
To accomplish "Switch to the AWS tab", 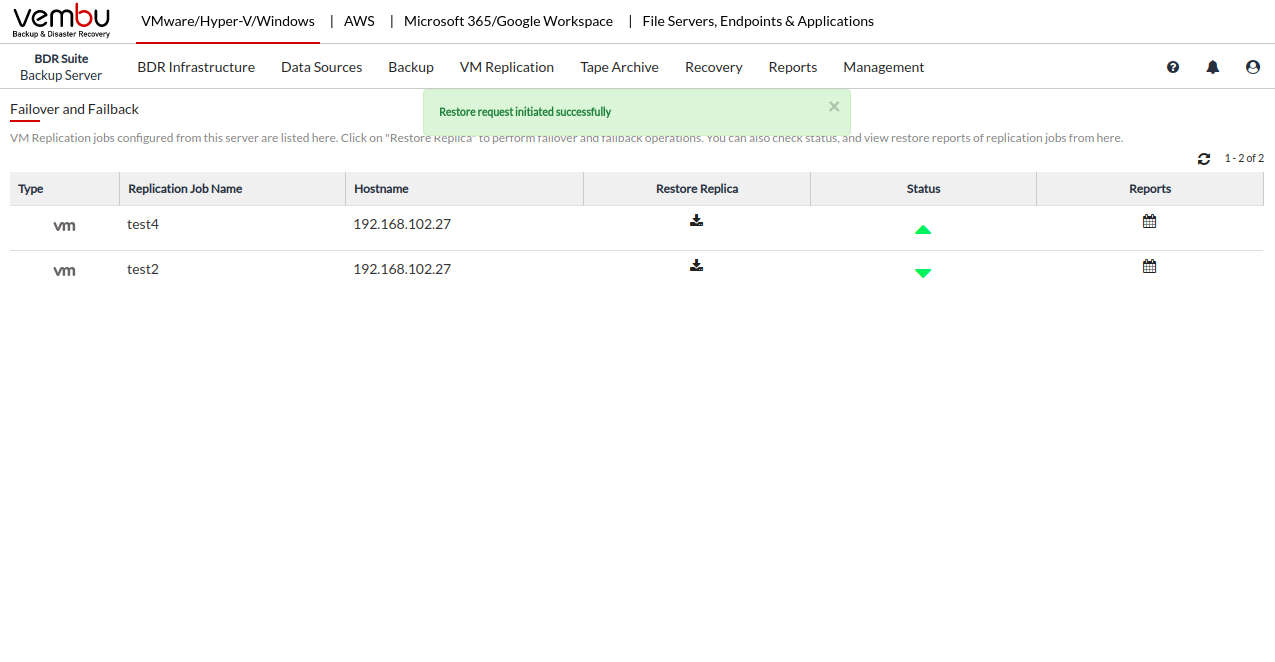I will (359, 21).
